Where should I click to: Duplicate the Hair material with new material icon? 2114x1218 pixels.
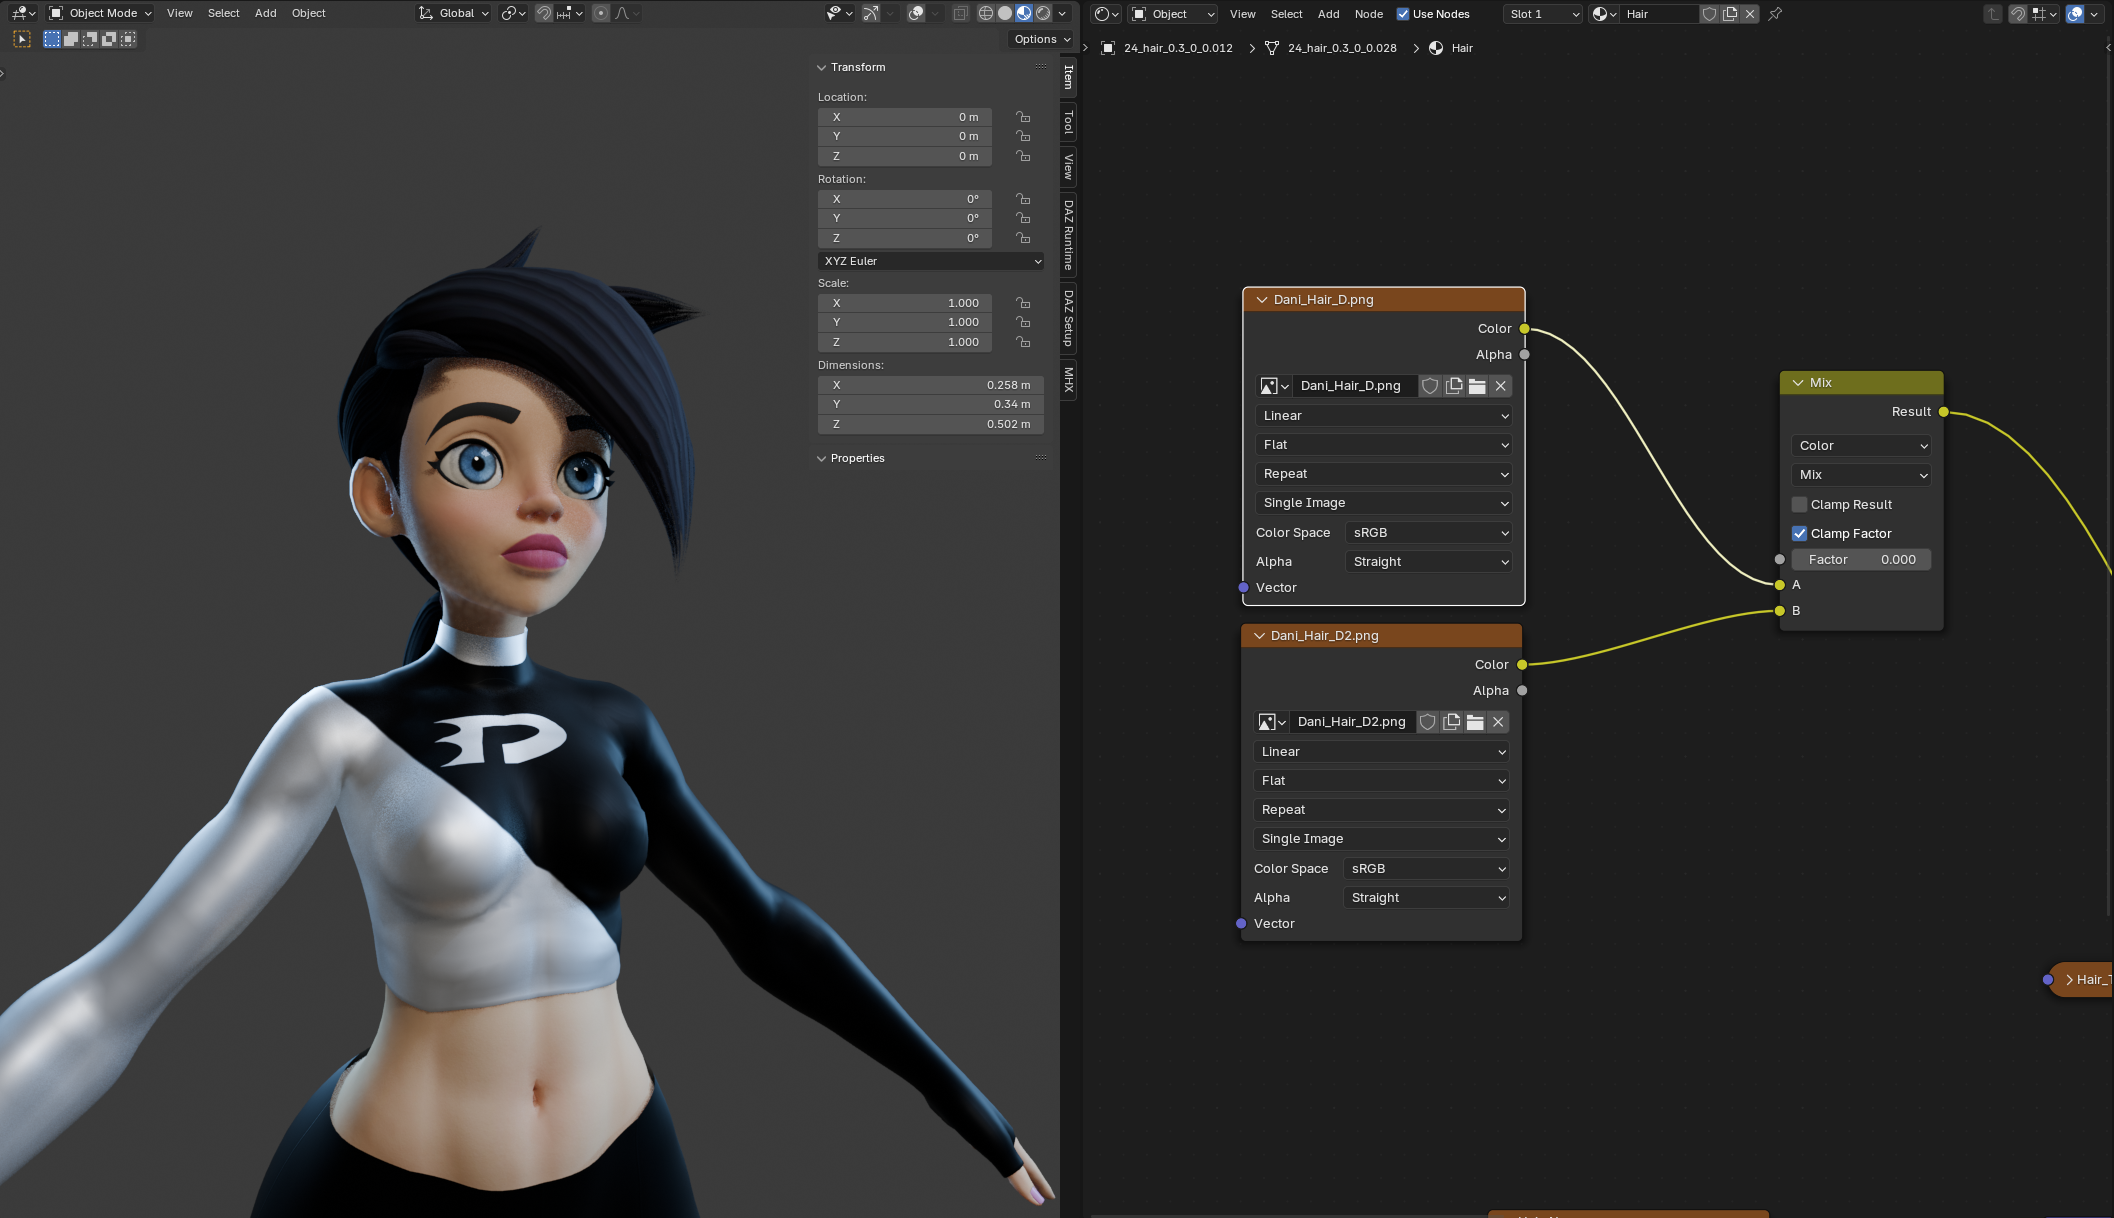(1730, 14)
